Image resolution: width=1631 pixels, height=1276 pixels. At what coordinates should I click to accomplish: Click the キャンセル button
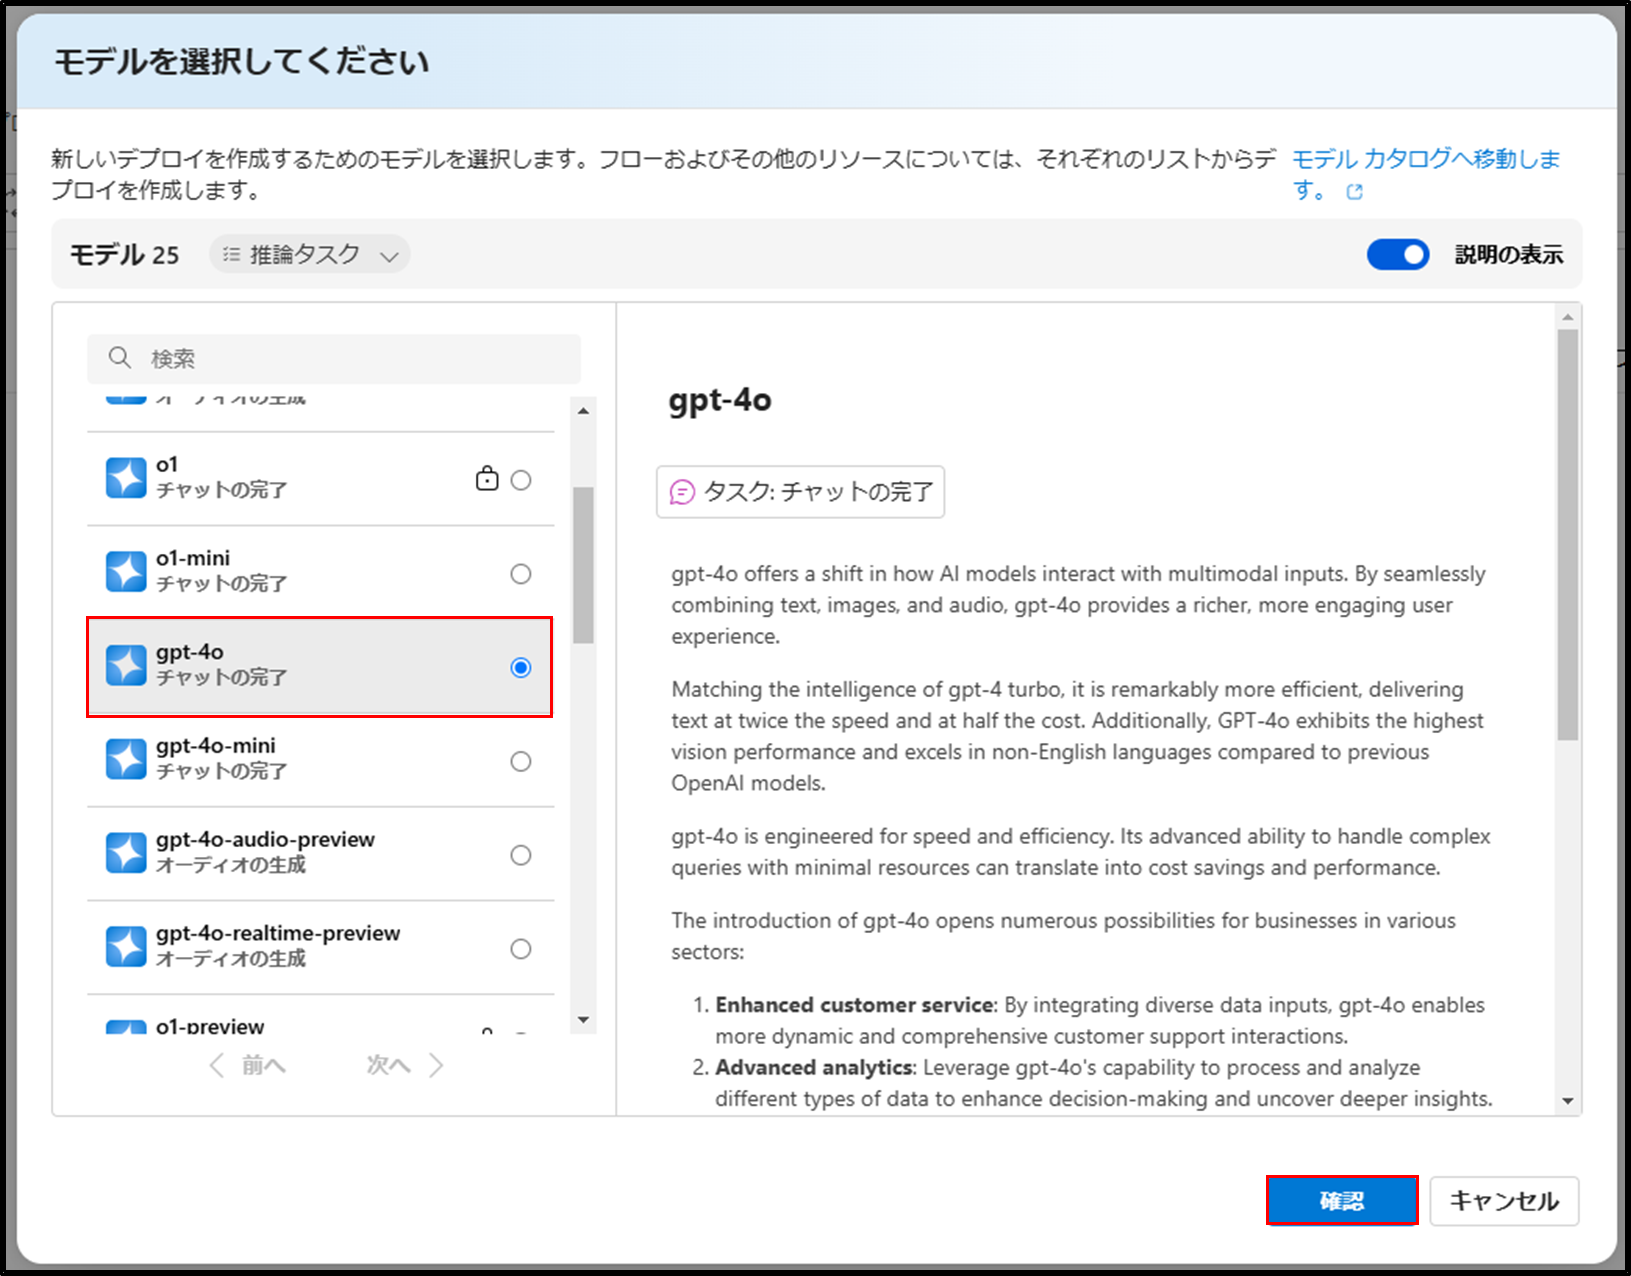coord(1504,1200)
